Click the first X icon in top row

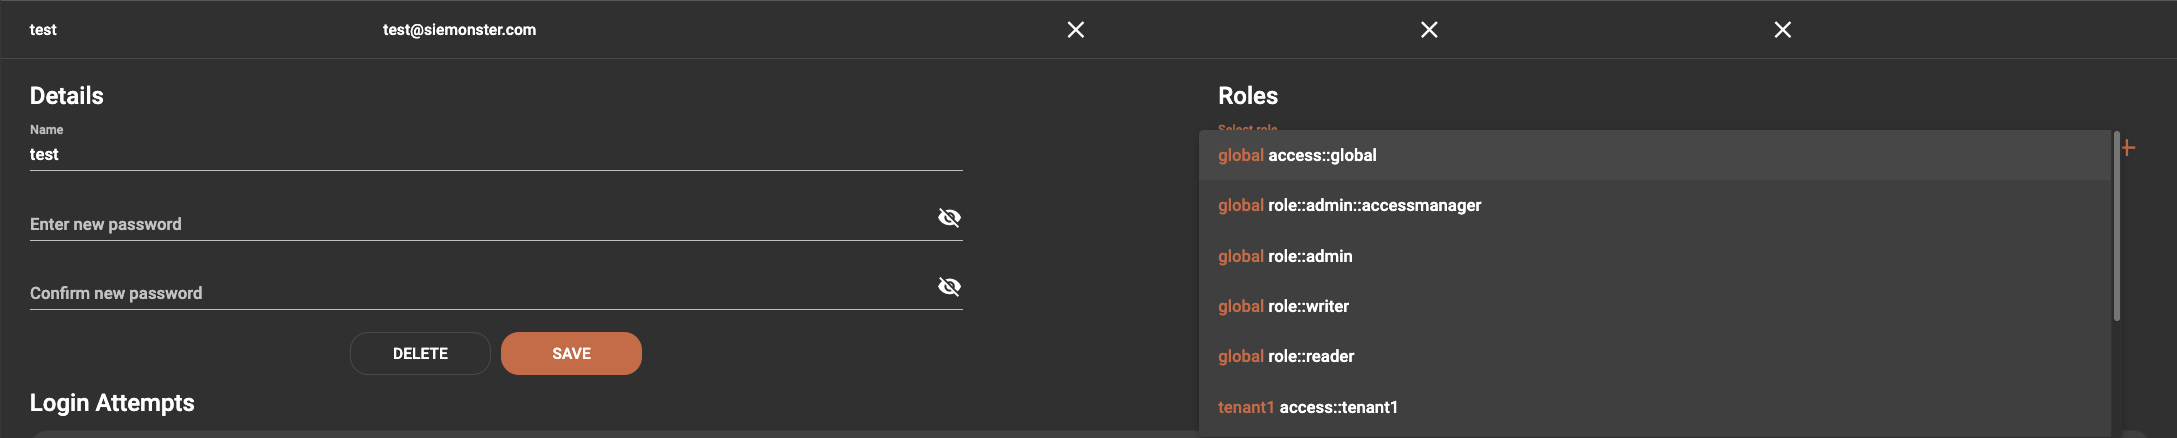[x=1075, y=30]
